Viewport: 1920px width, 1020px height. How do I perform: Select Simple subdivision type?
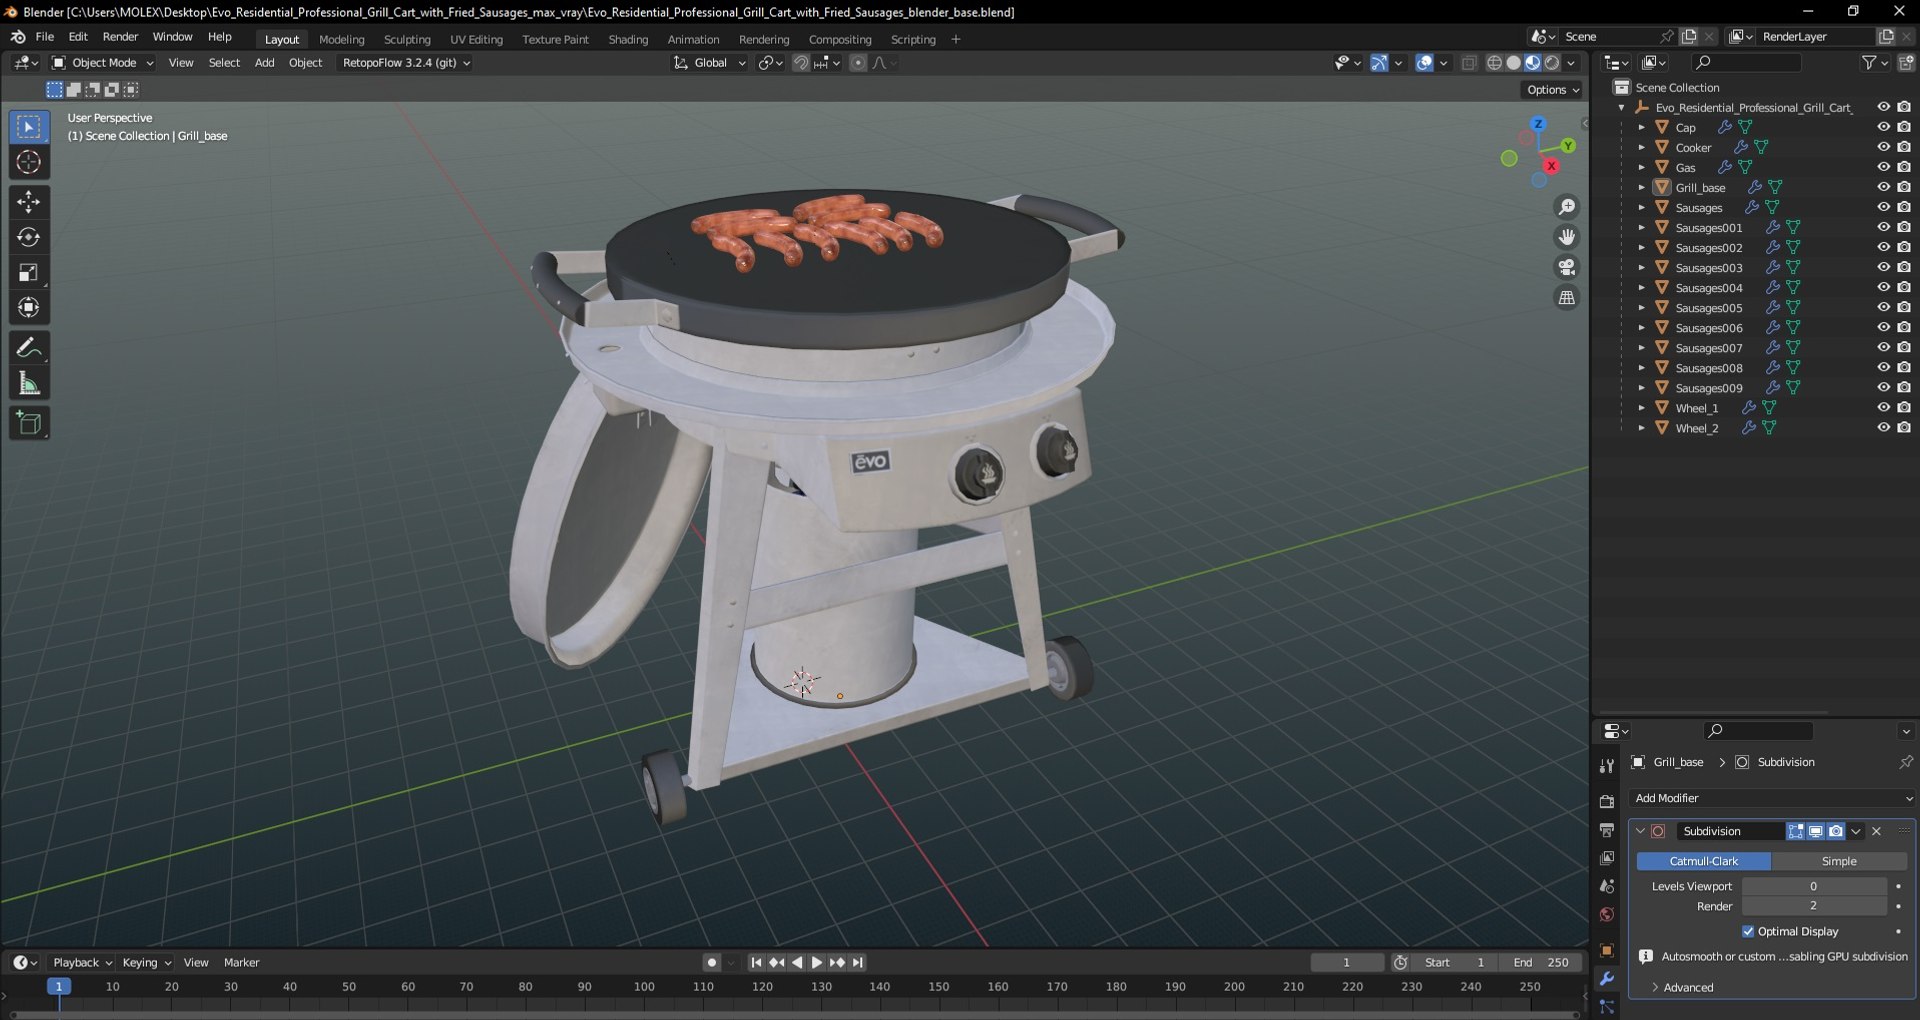[x=1838, y=861]
